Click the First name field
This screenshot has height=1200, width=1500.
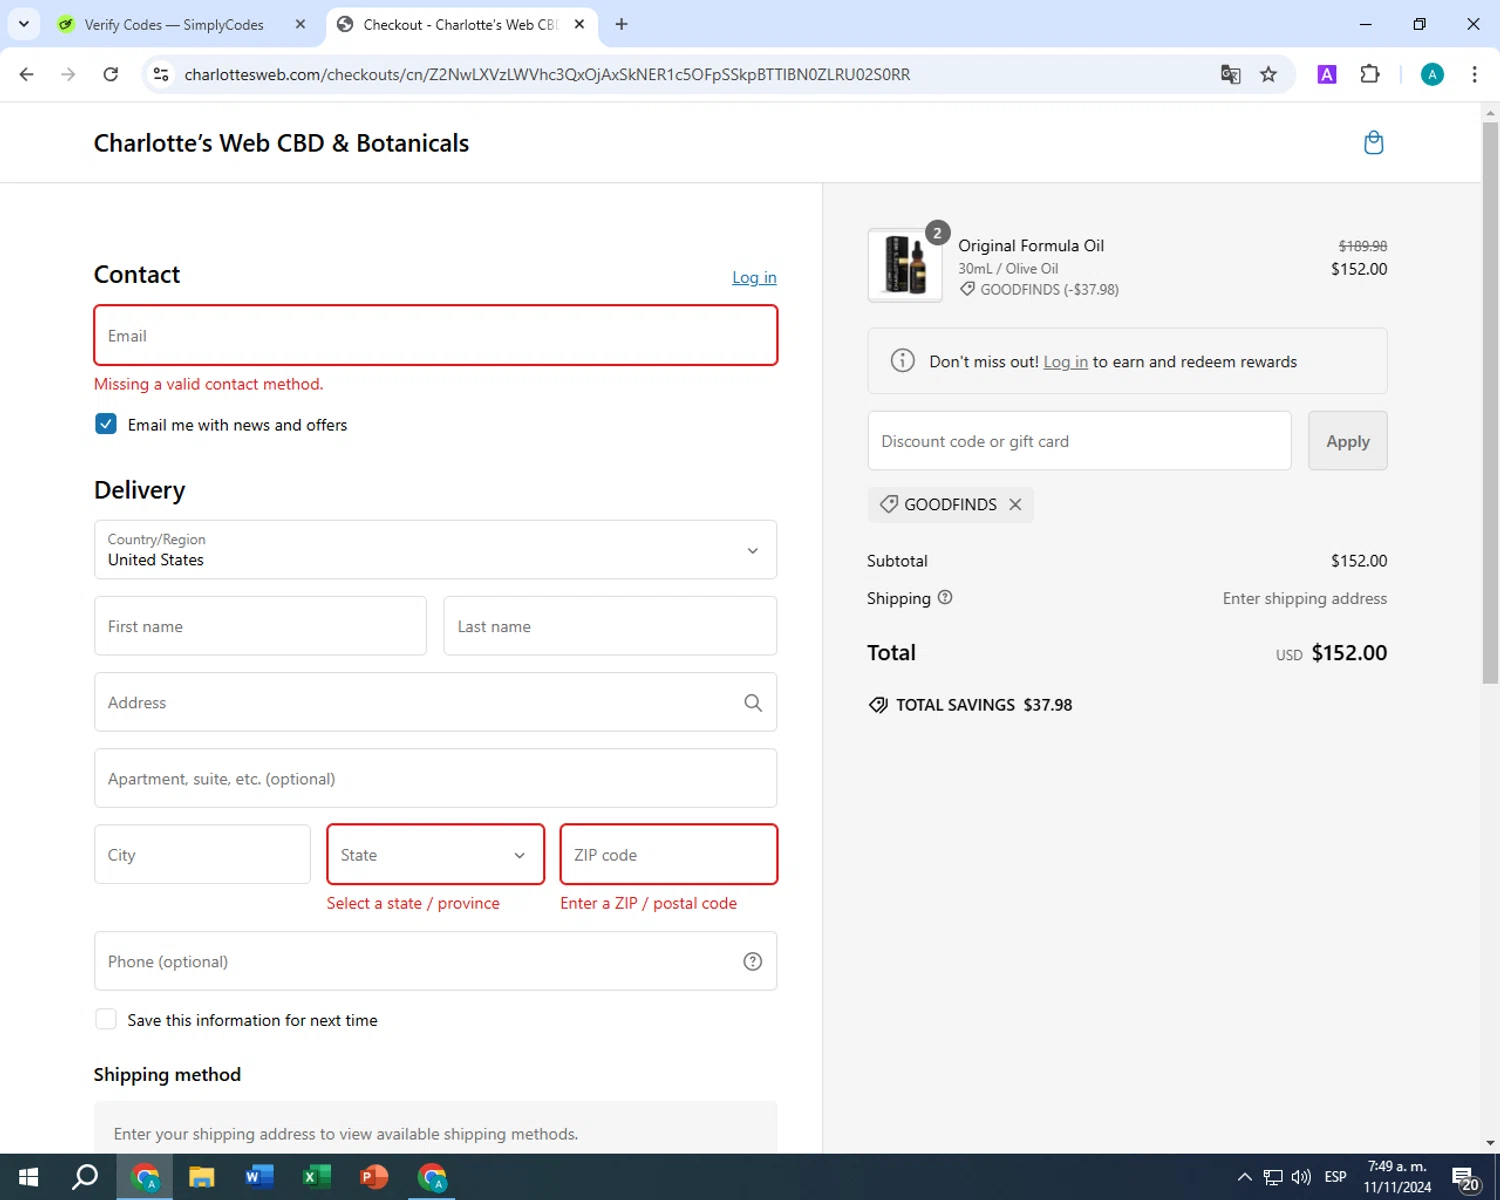click(x=260, y=626)
